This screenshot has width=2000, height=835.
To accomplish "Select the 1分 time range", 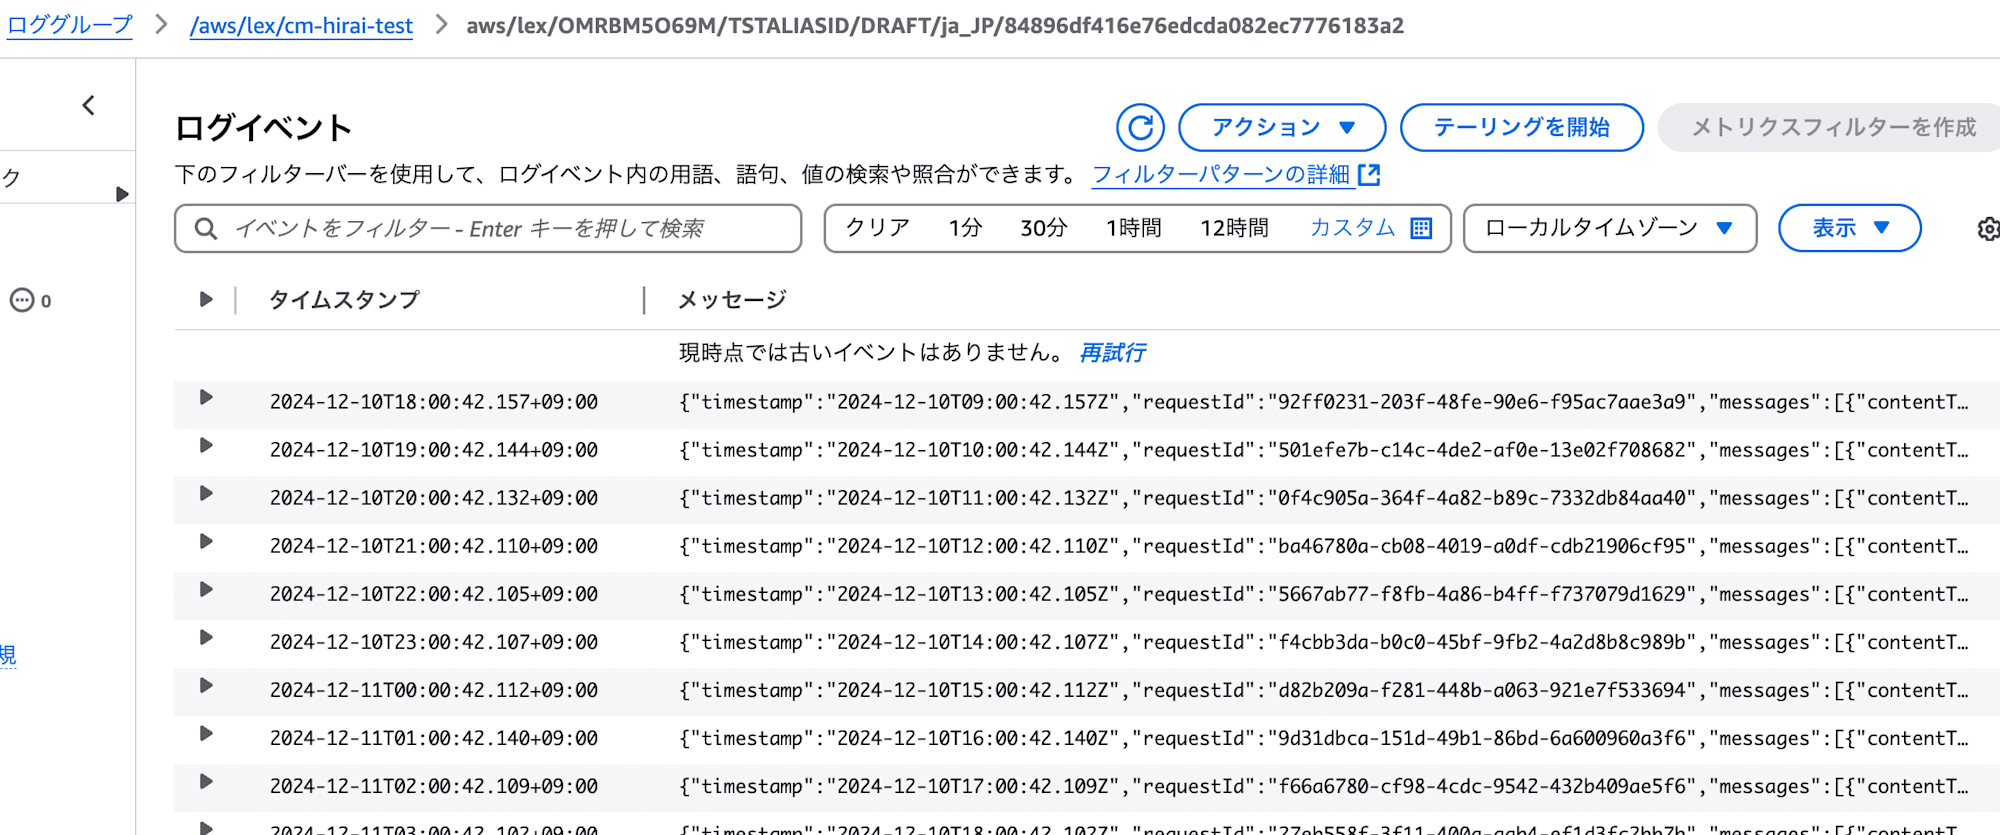I will tap(965, 228).
